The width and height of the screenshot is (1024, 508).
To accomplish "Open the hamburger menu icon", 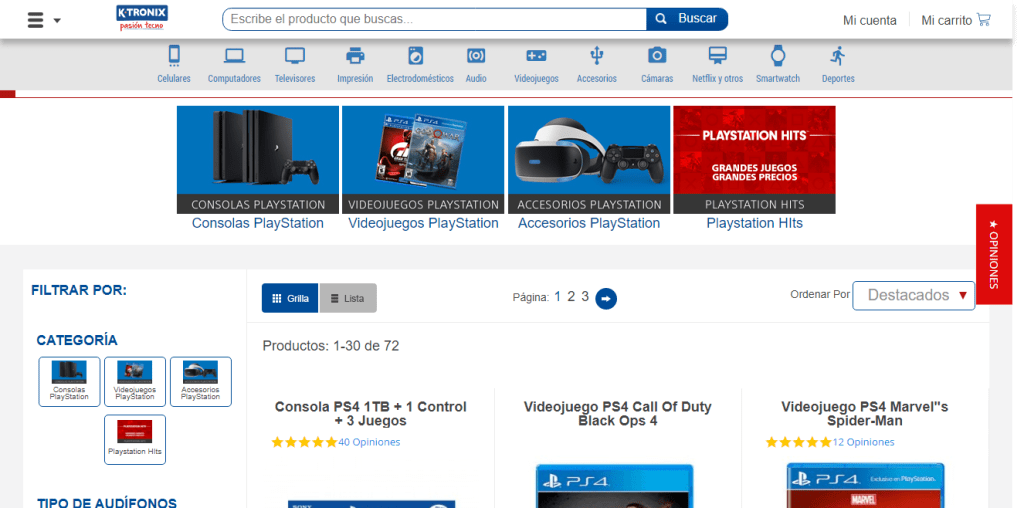I will tap(35, 20).
